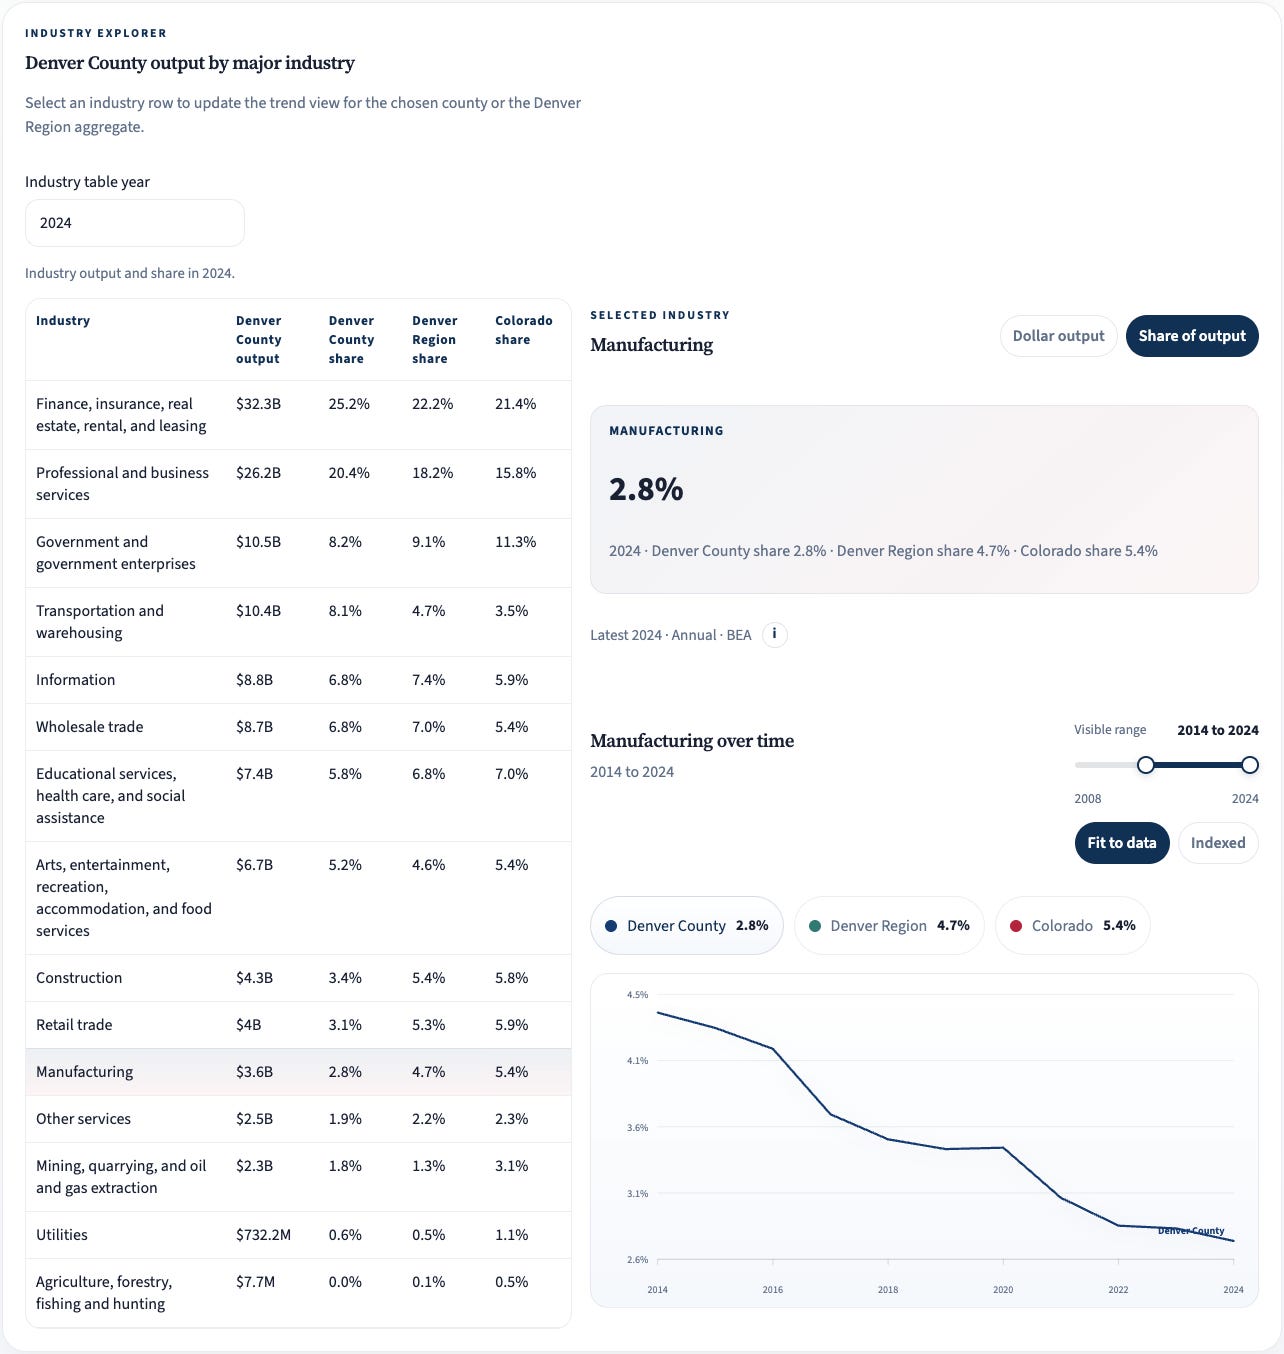
Task: Toggle the Colorado series chip
Action: [x=1073, y=926]
